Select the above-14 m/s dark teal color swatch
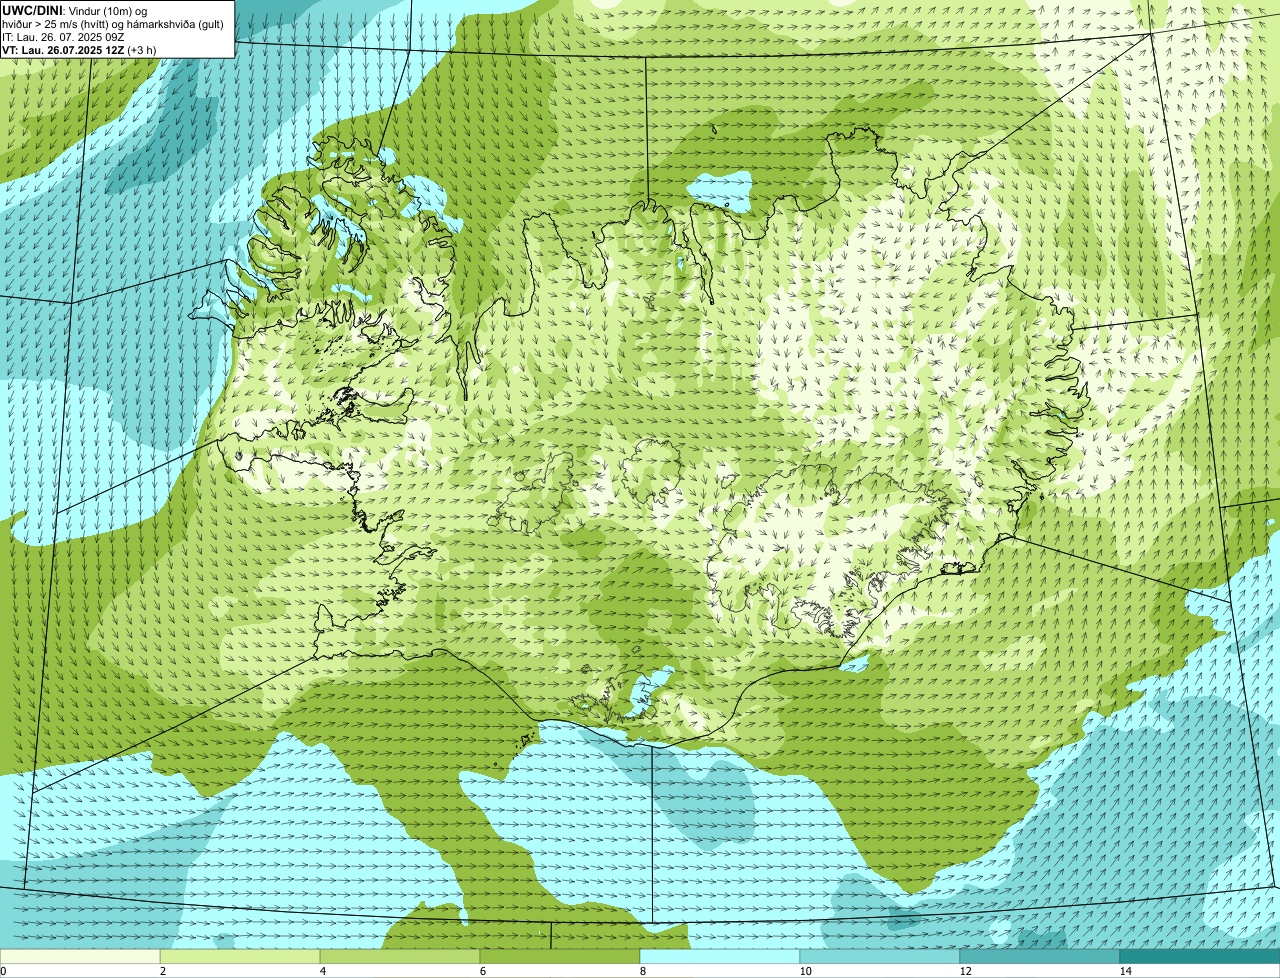This screenshot has width=1280, height=978. coord(1200,956)
